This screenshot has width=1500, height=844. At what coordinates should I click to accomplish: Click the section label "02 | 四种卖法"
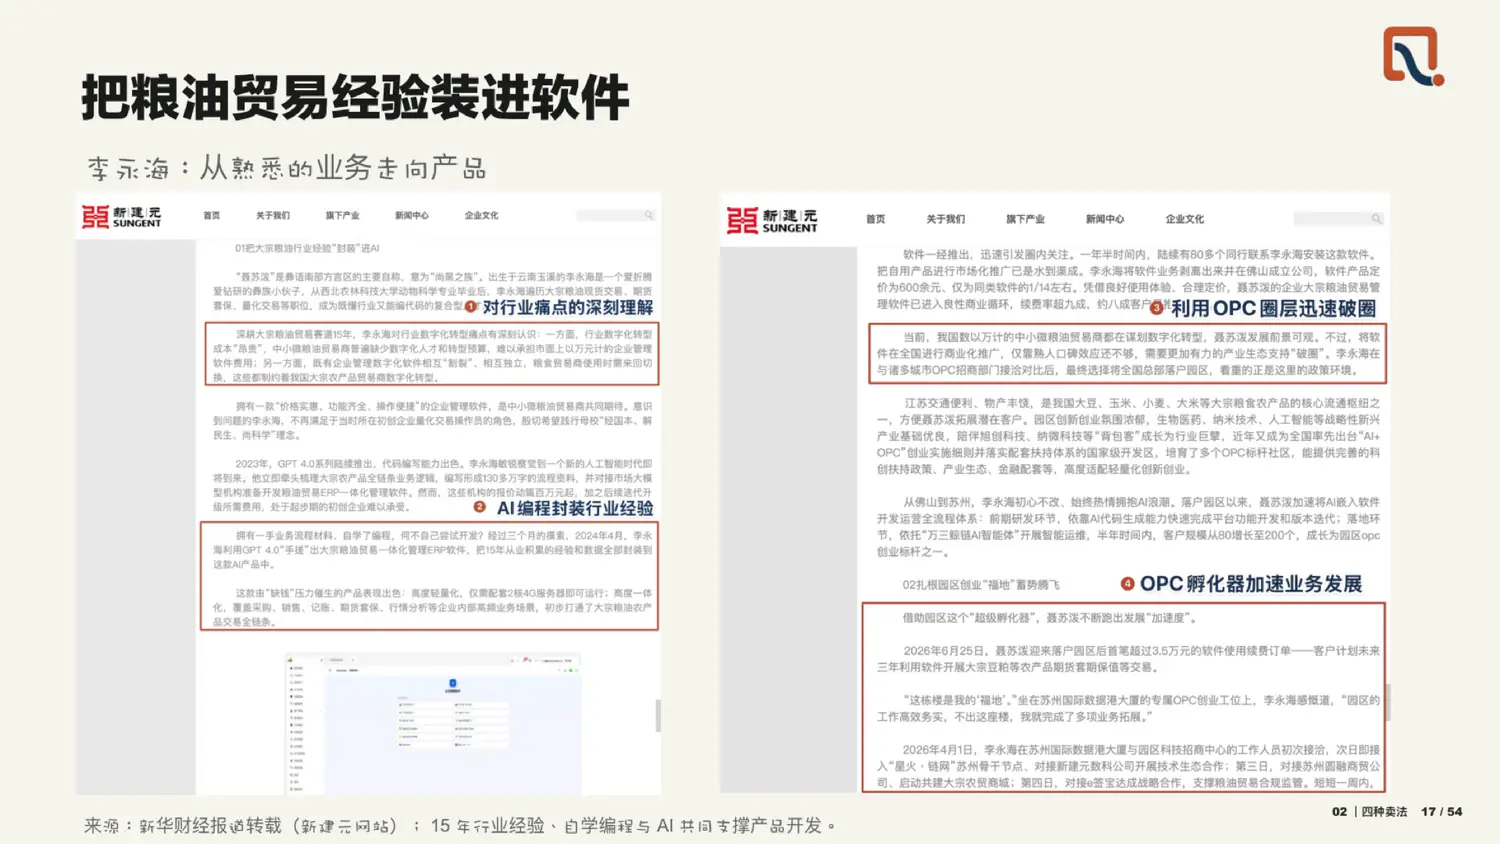click(1369, 812)
